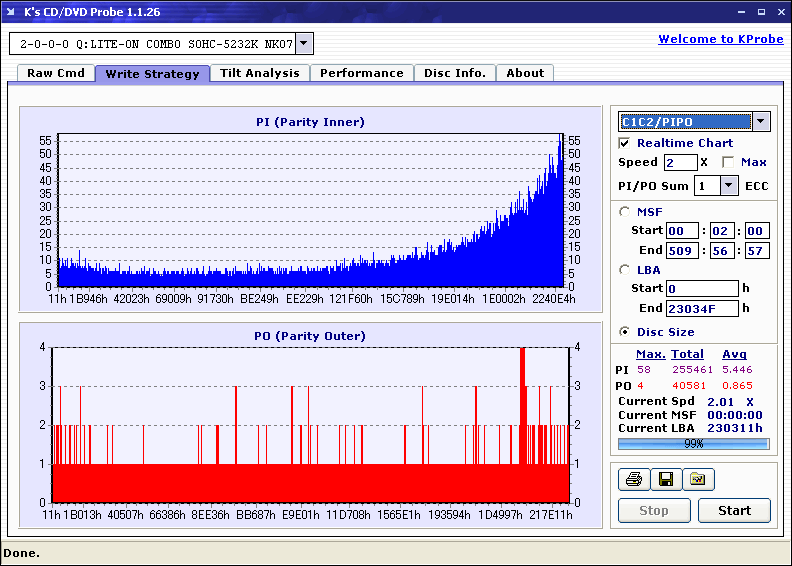Open the PI/PO Sum ECC dropdown
This screenshot has width=792, height=566.
[x=728, y=186]
